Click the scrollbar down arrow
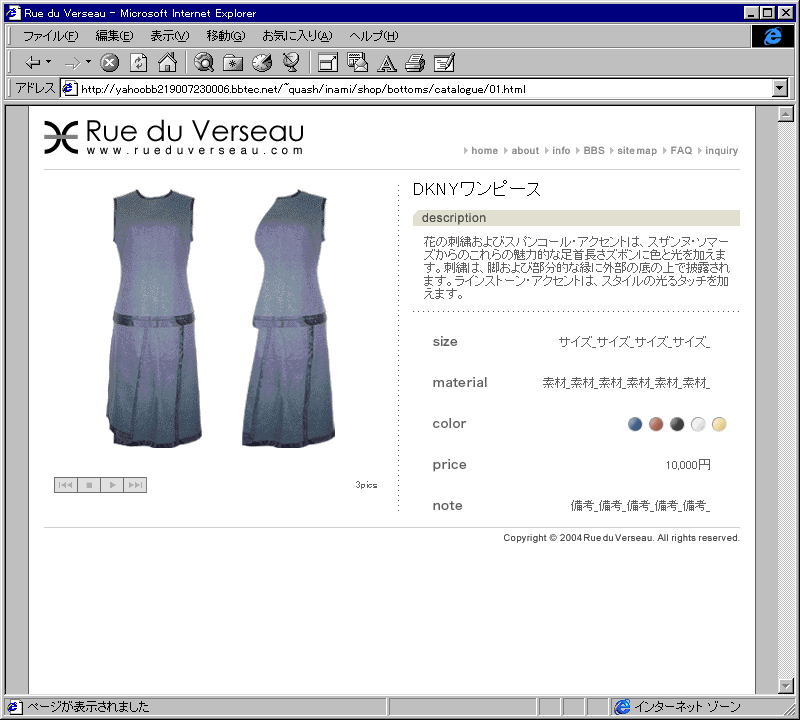This screenshot has height=720, width=800. [x=785, y=686]
